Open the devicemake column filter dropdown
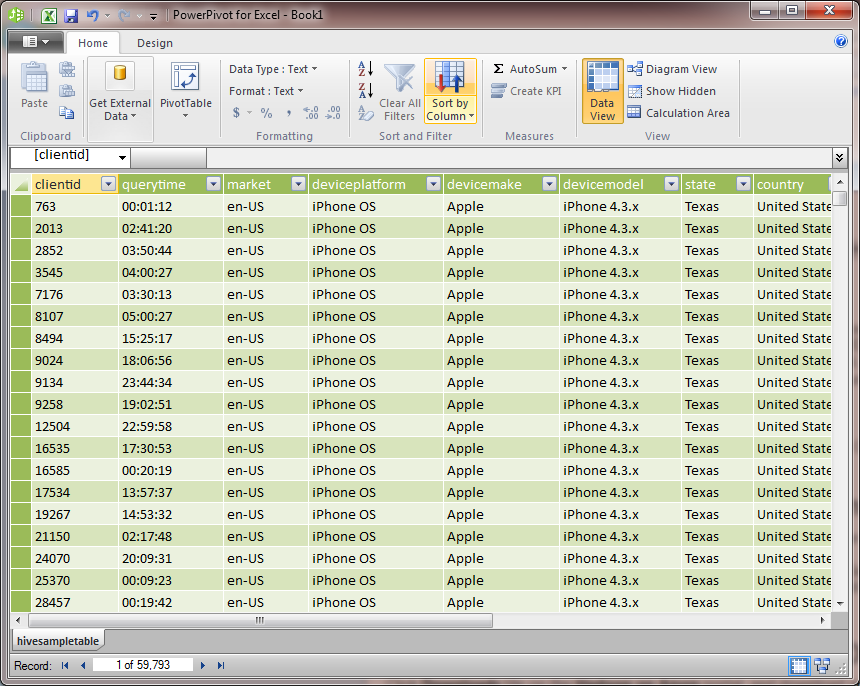 pos(547,184)
